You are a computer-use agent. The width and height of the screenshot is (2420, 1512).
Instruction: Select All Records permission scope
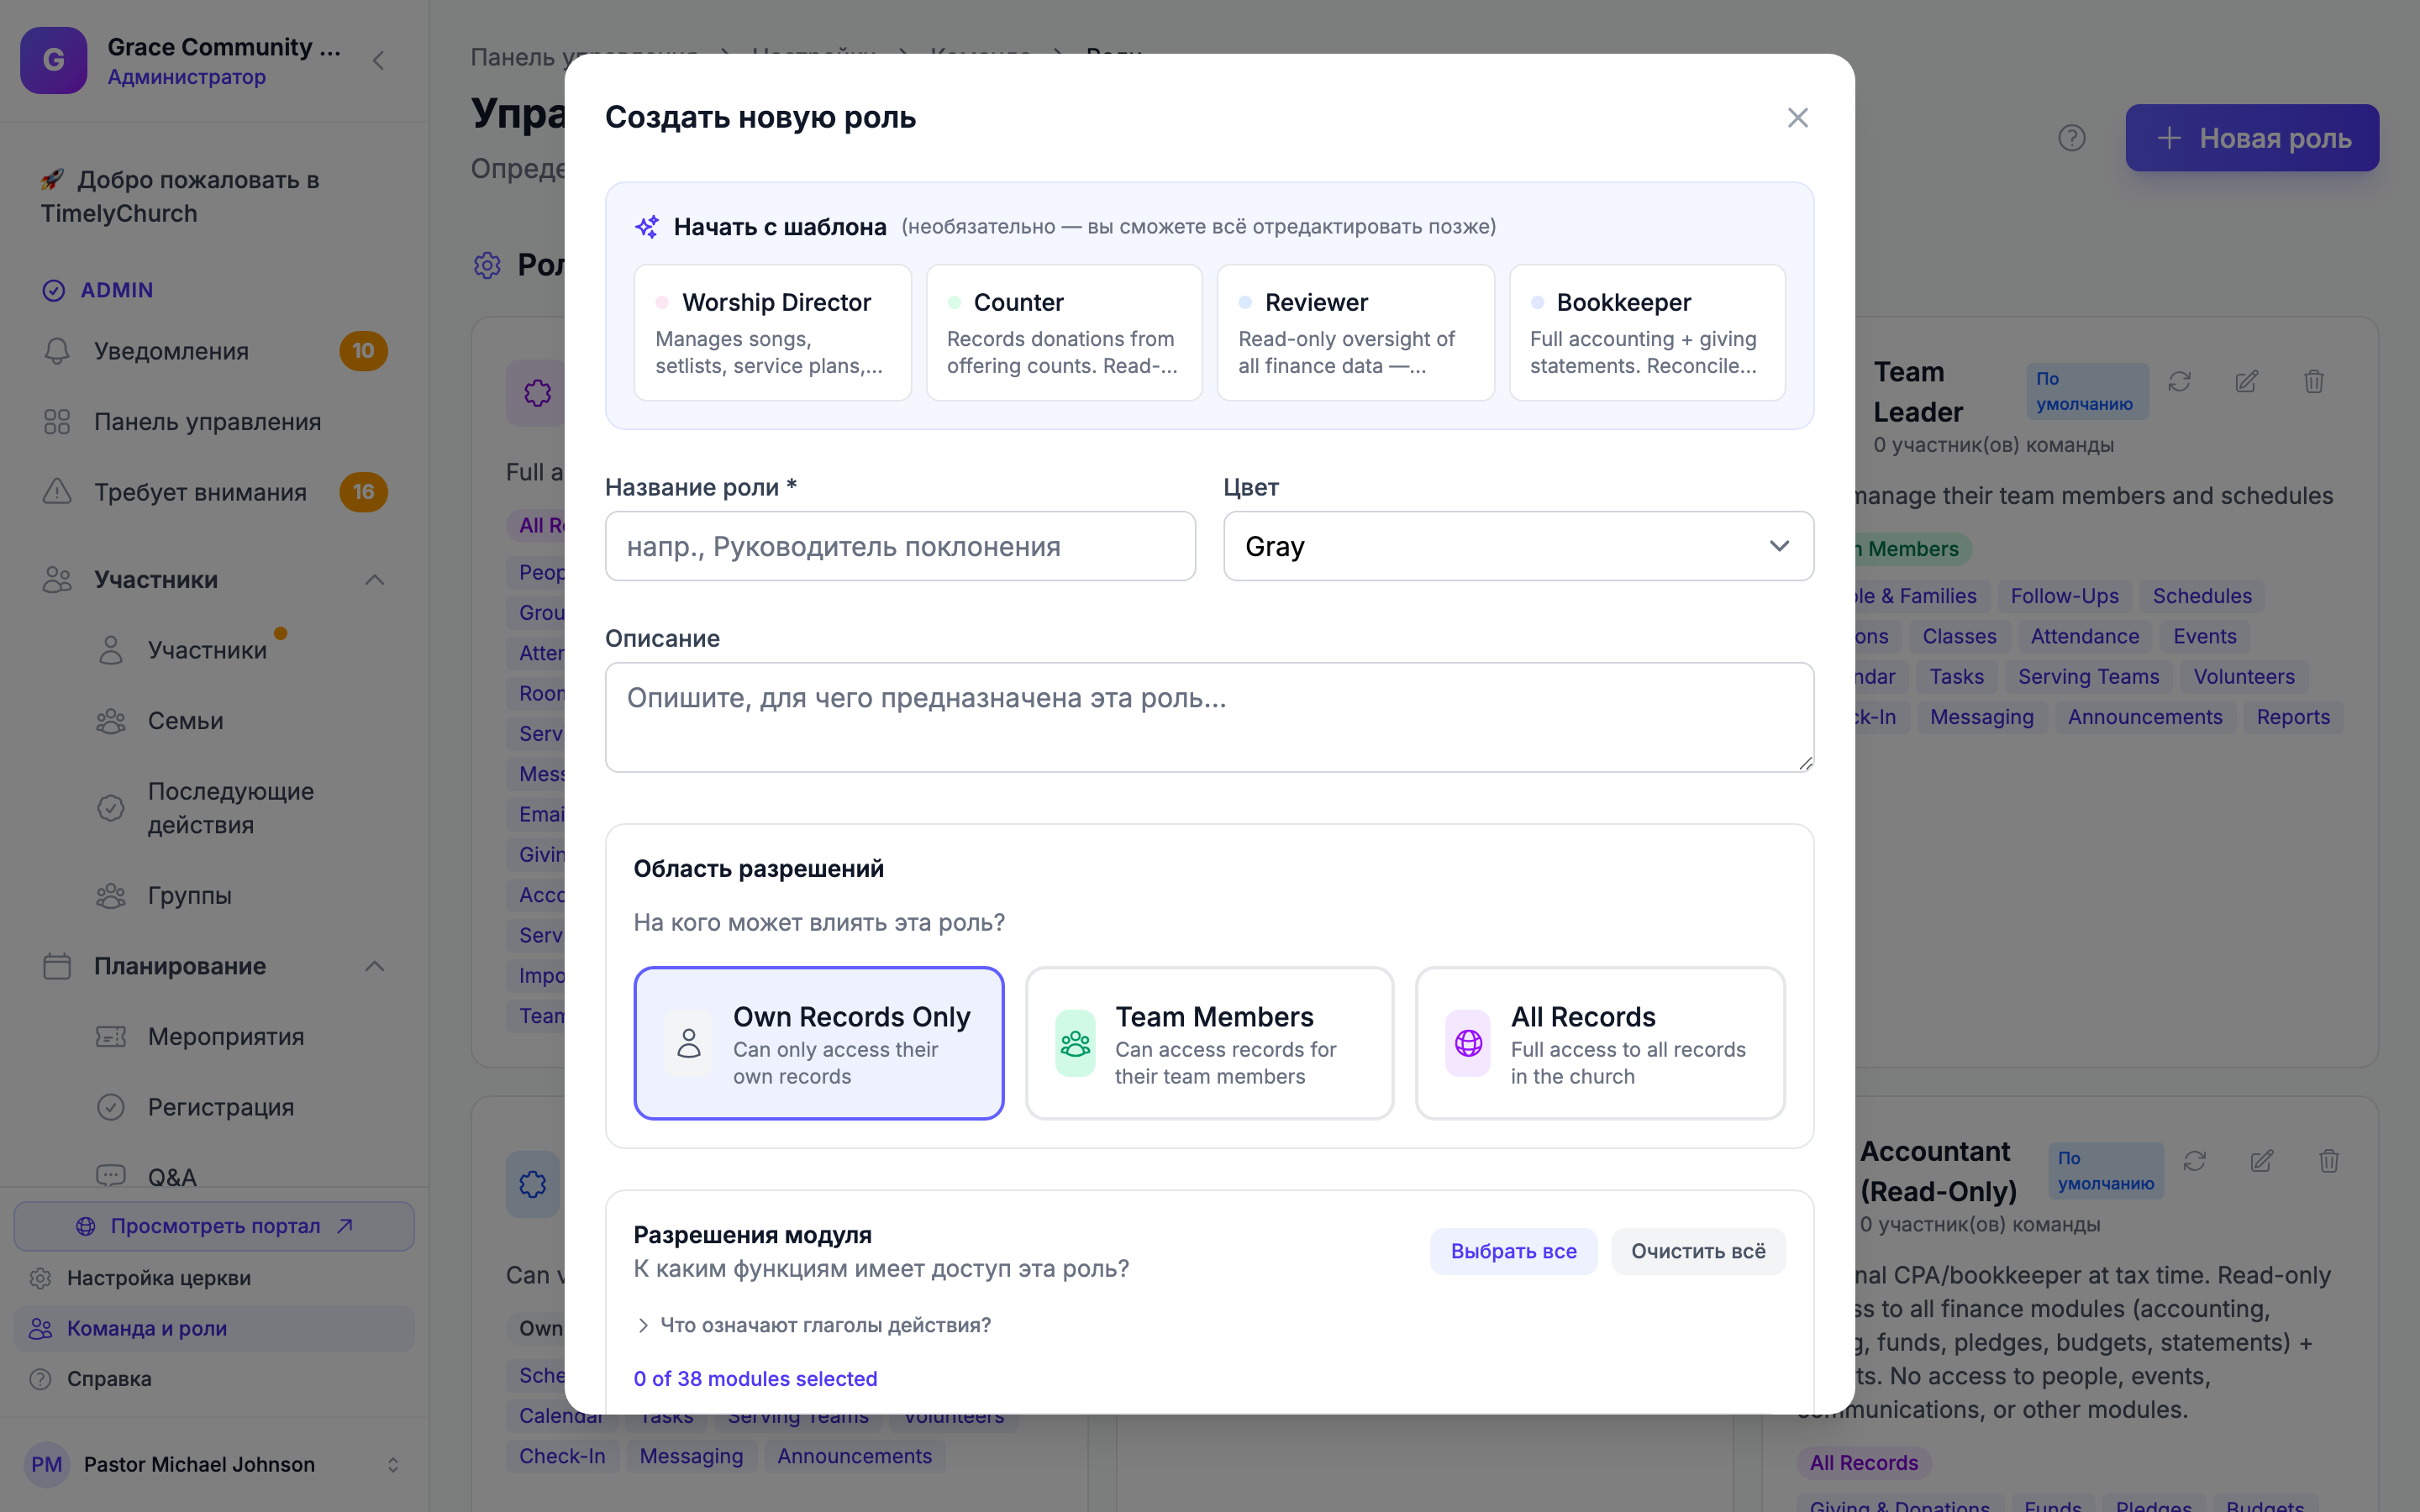point(1600,1043)
